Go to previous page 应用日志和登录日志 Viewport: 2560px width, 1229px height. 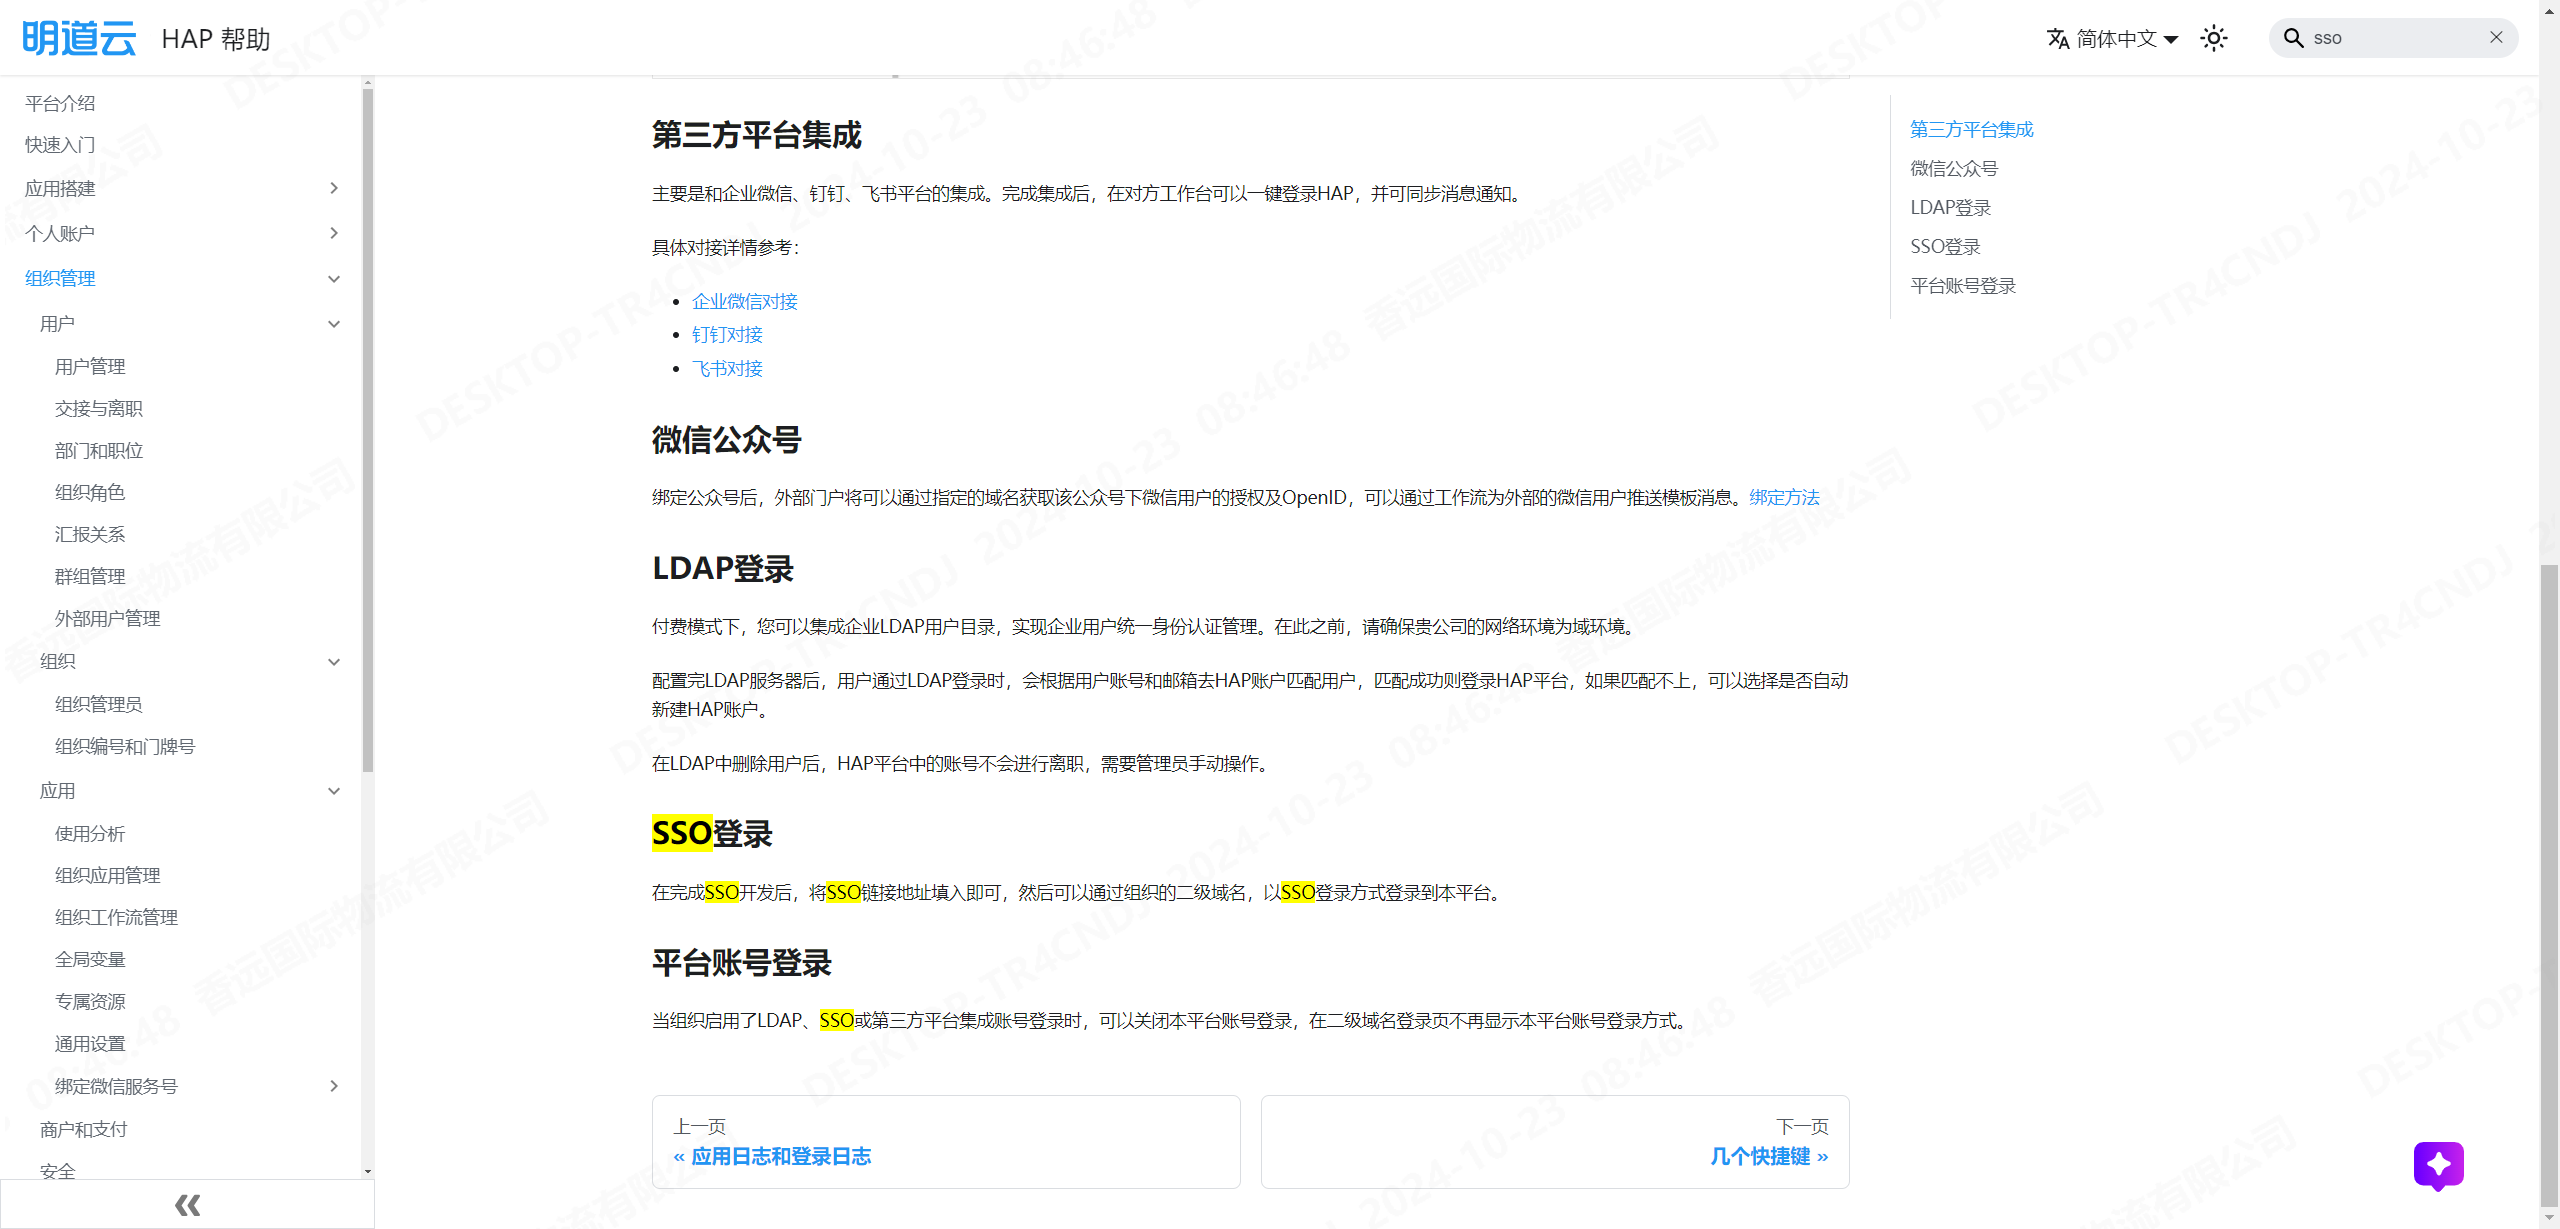point(946,1142)
